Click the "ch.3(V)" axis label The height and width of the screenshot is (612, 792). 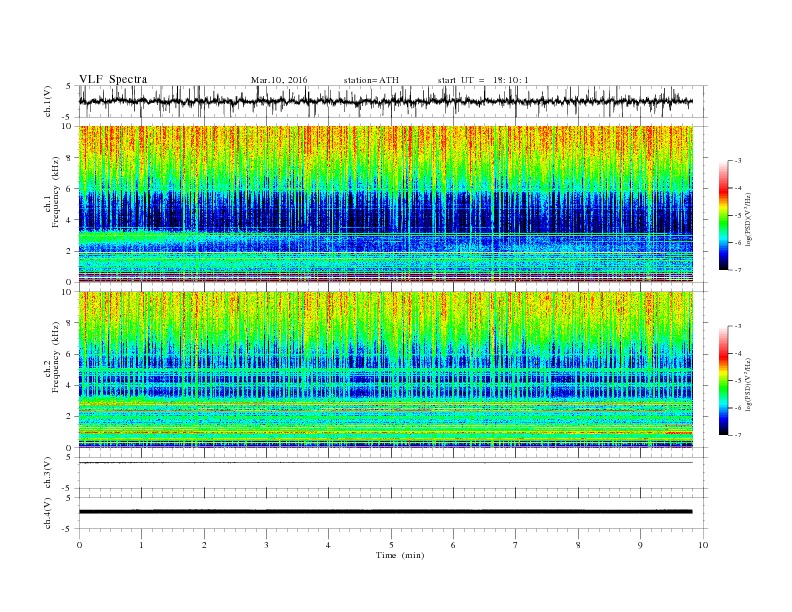(x=47, y=473)
